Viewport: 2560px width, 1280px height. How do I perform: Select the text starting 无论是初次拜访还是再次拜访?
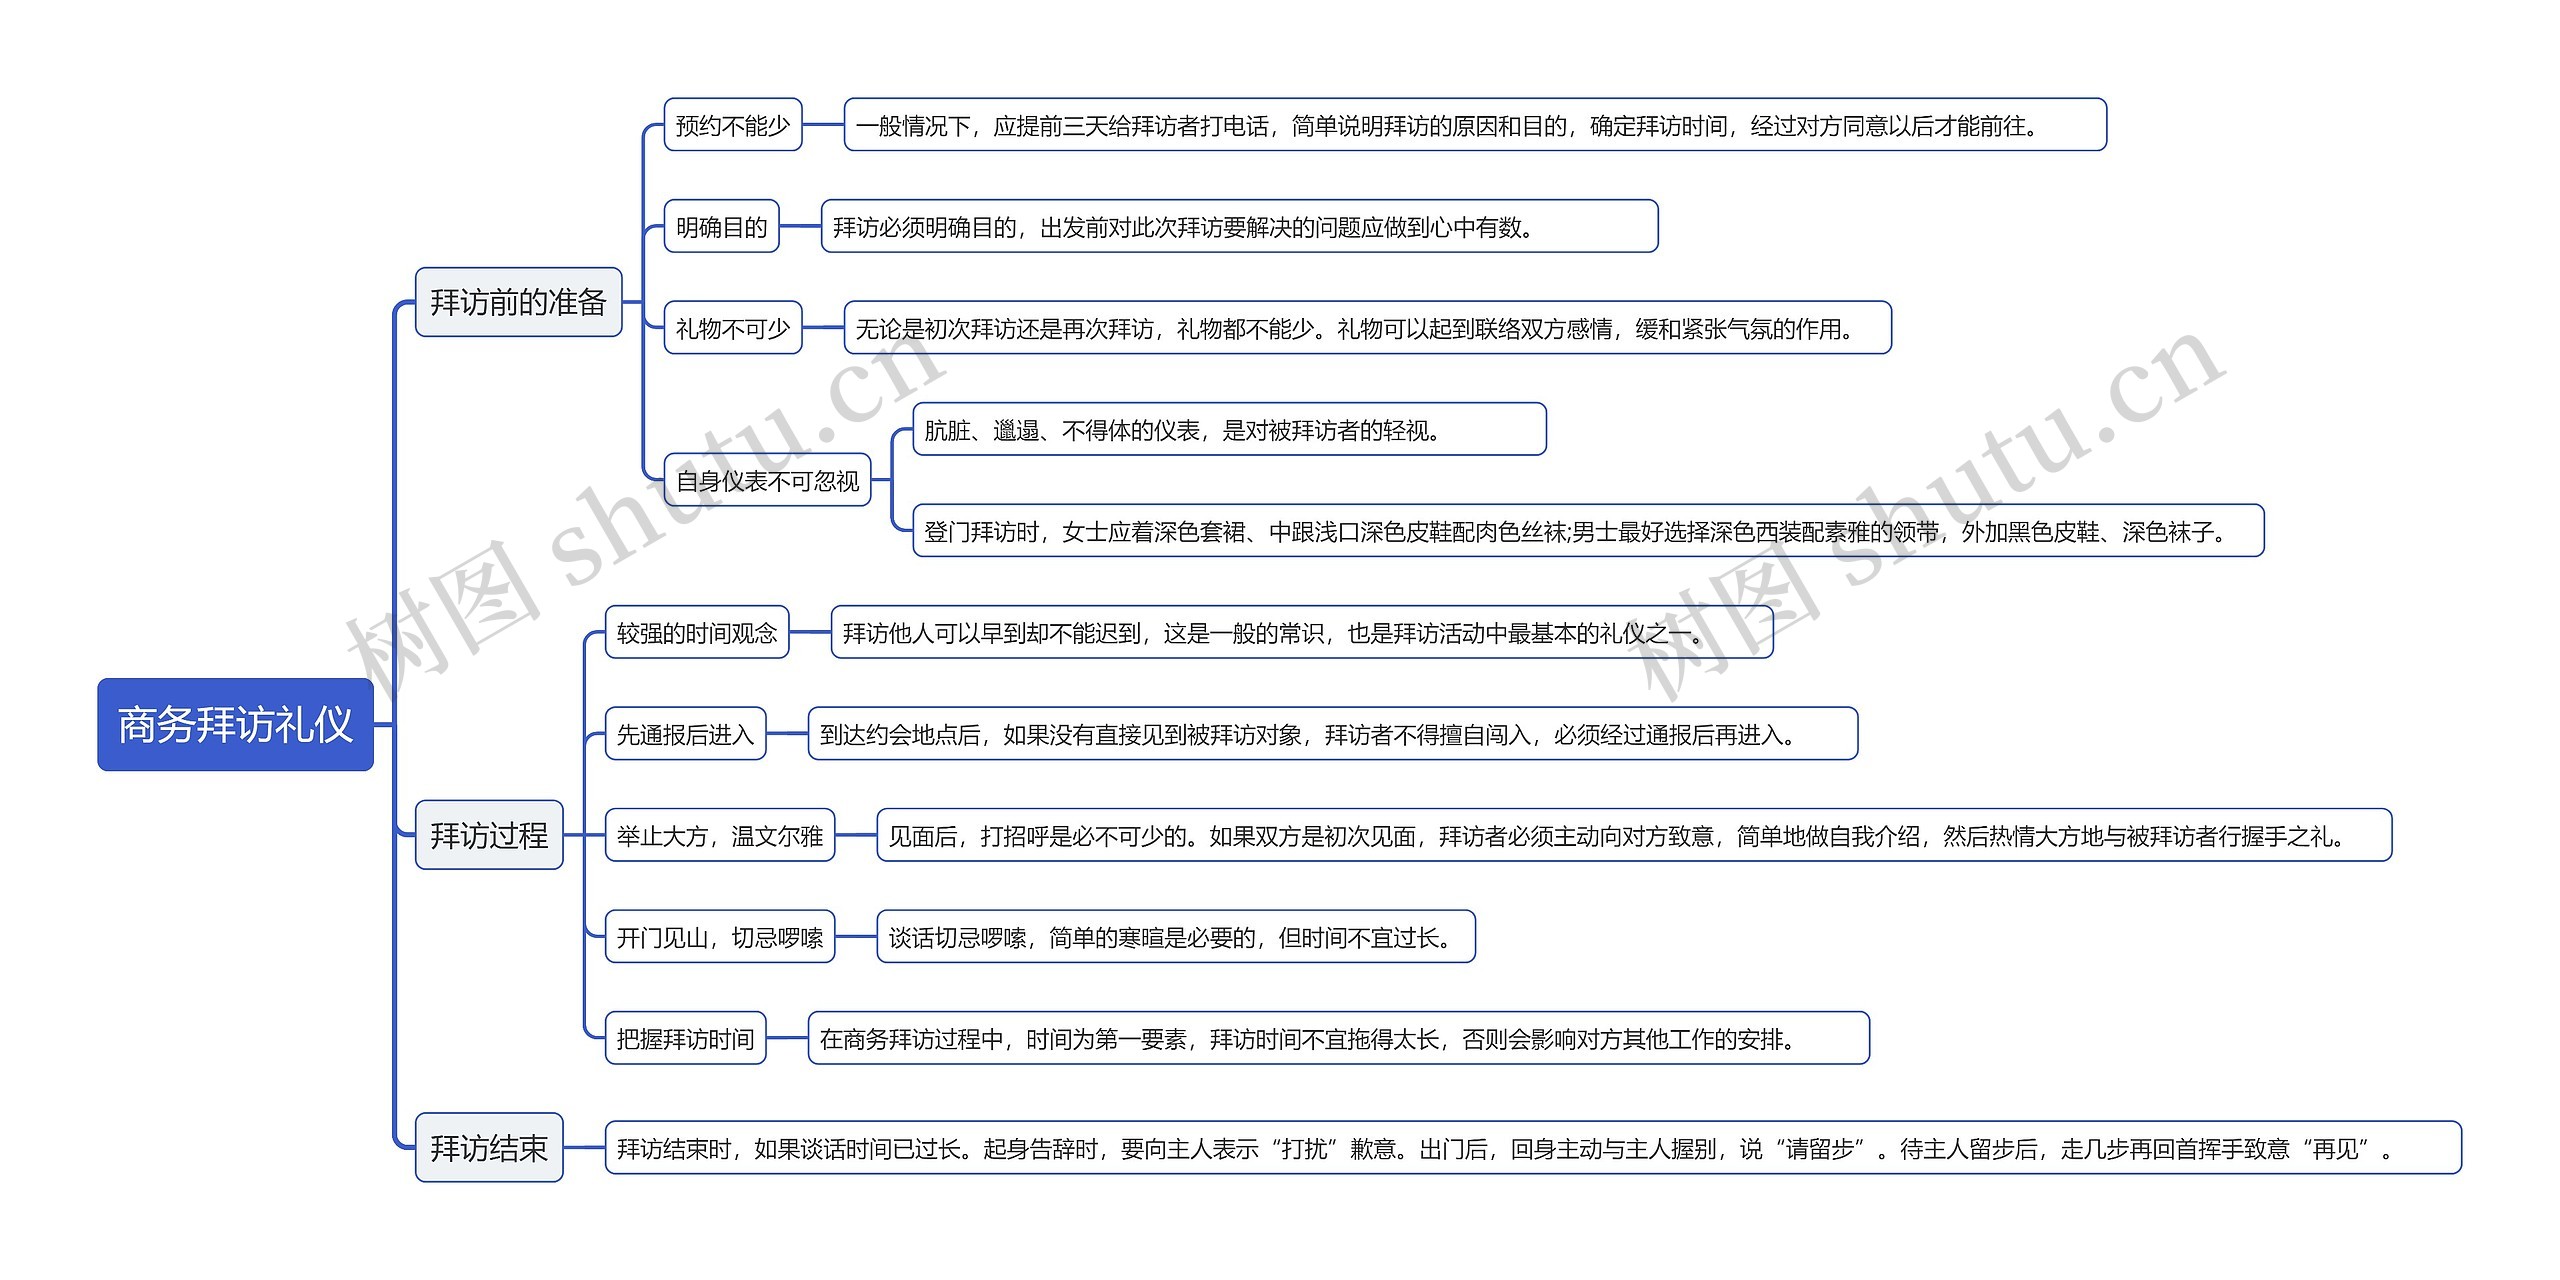point(1367,328)
